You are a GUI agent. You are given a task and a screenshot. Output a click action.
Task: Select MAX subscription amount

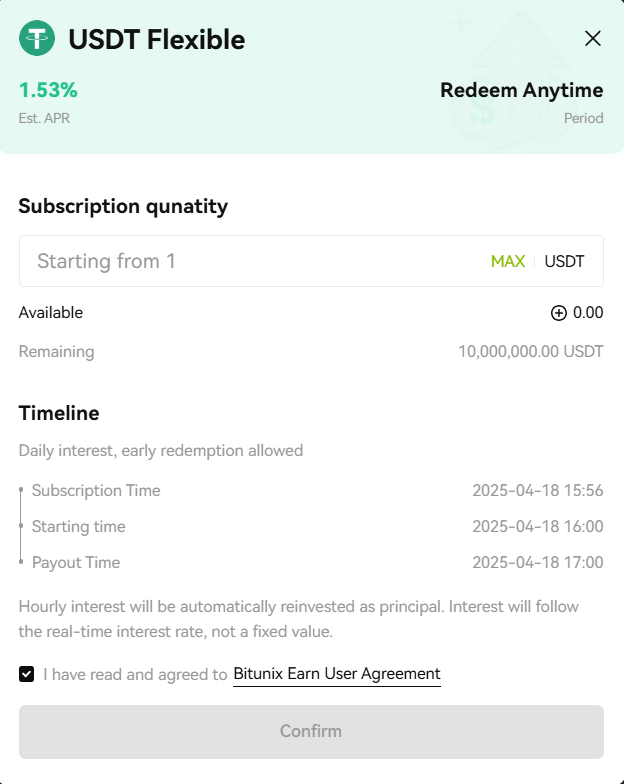coord(508,261)
